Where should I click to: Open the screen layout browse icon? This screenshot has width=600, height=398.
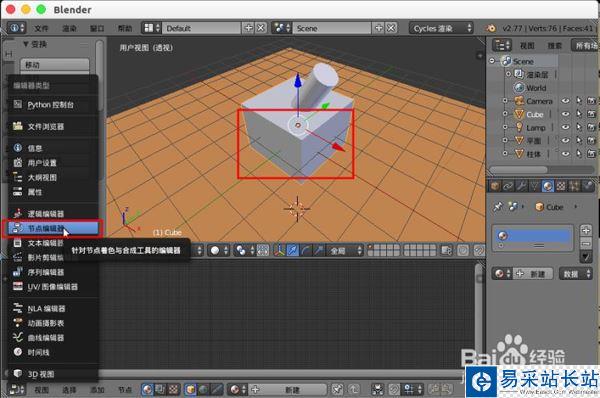tap(151, 28)
